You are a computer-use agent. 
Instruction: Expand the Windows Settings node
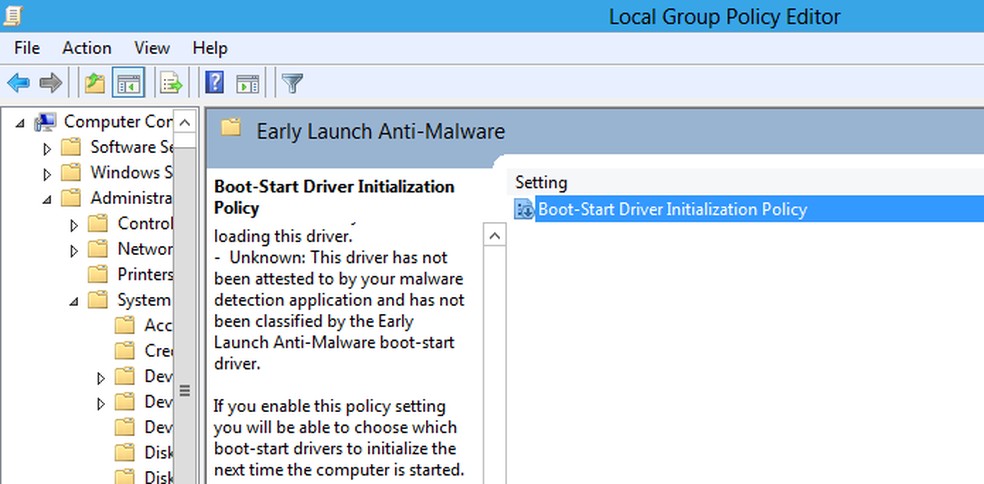[46, 175]
